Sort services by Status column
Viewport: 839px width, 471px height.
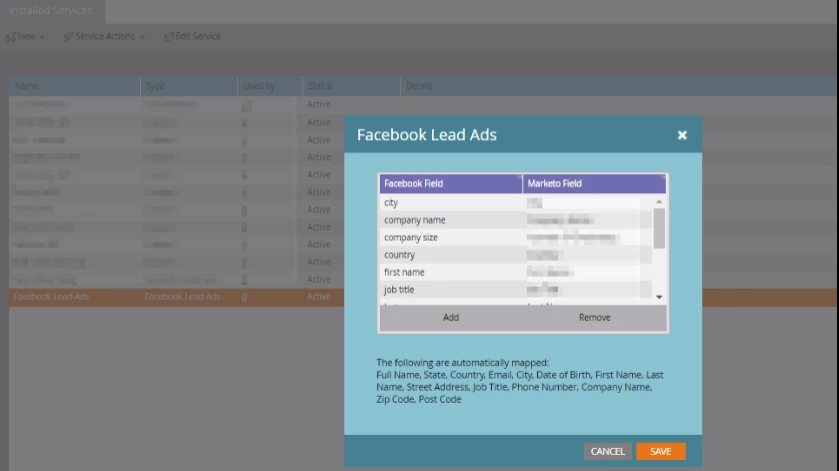pyautogui.click(x=351, y=86)
